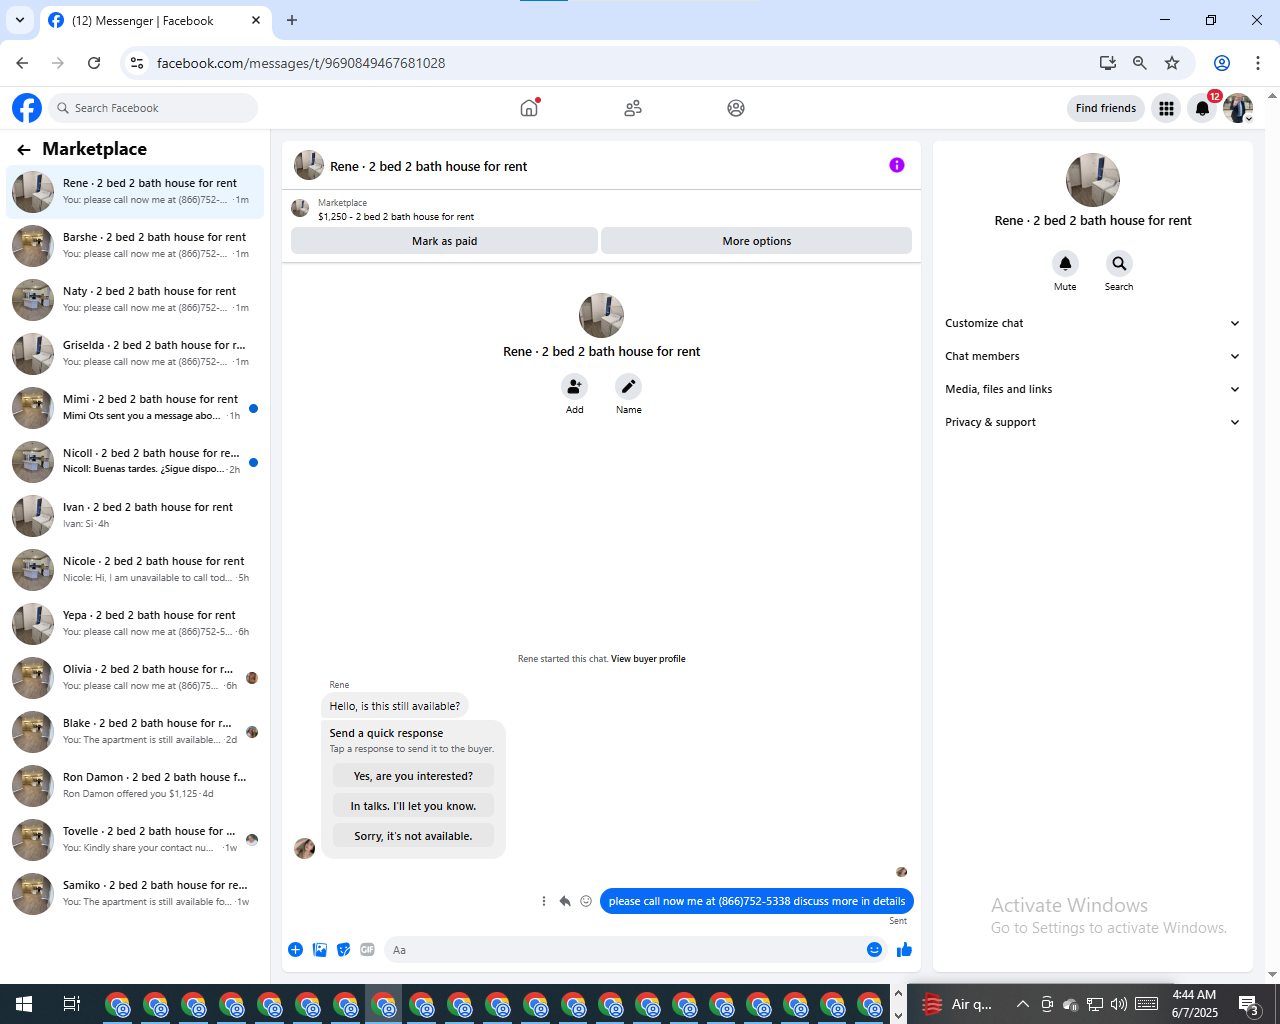Open the Naty conversation in chat list
This screenshot has width=1280, height=1024.
pos(135,299)
